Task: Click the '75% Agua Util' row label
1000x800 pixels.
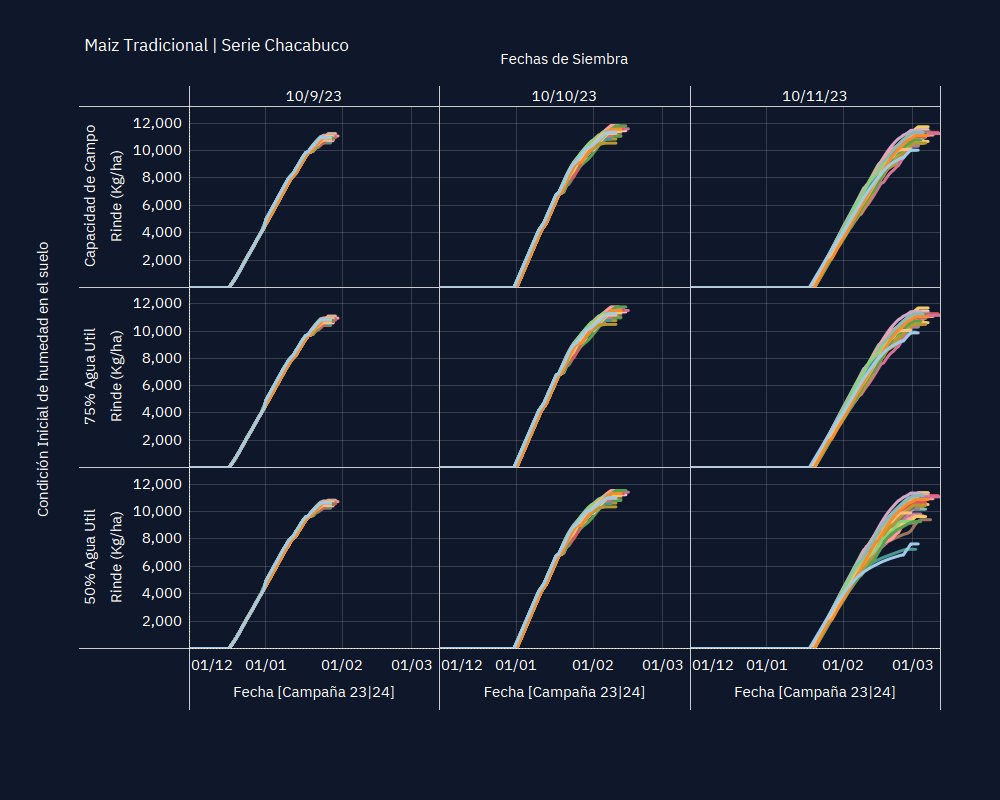Action: 90,376
